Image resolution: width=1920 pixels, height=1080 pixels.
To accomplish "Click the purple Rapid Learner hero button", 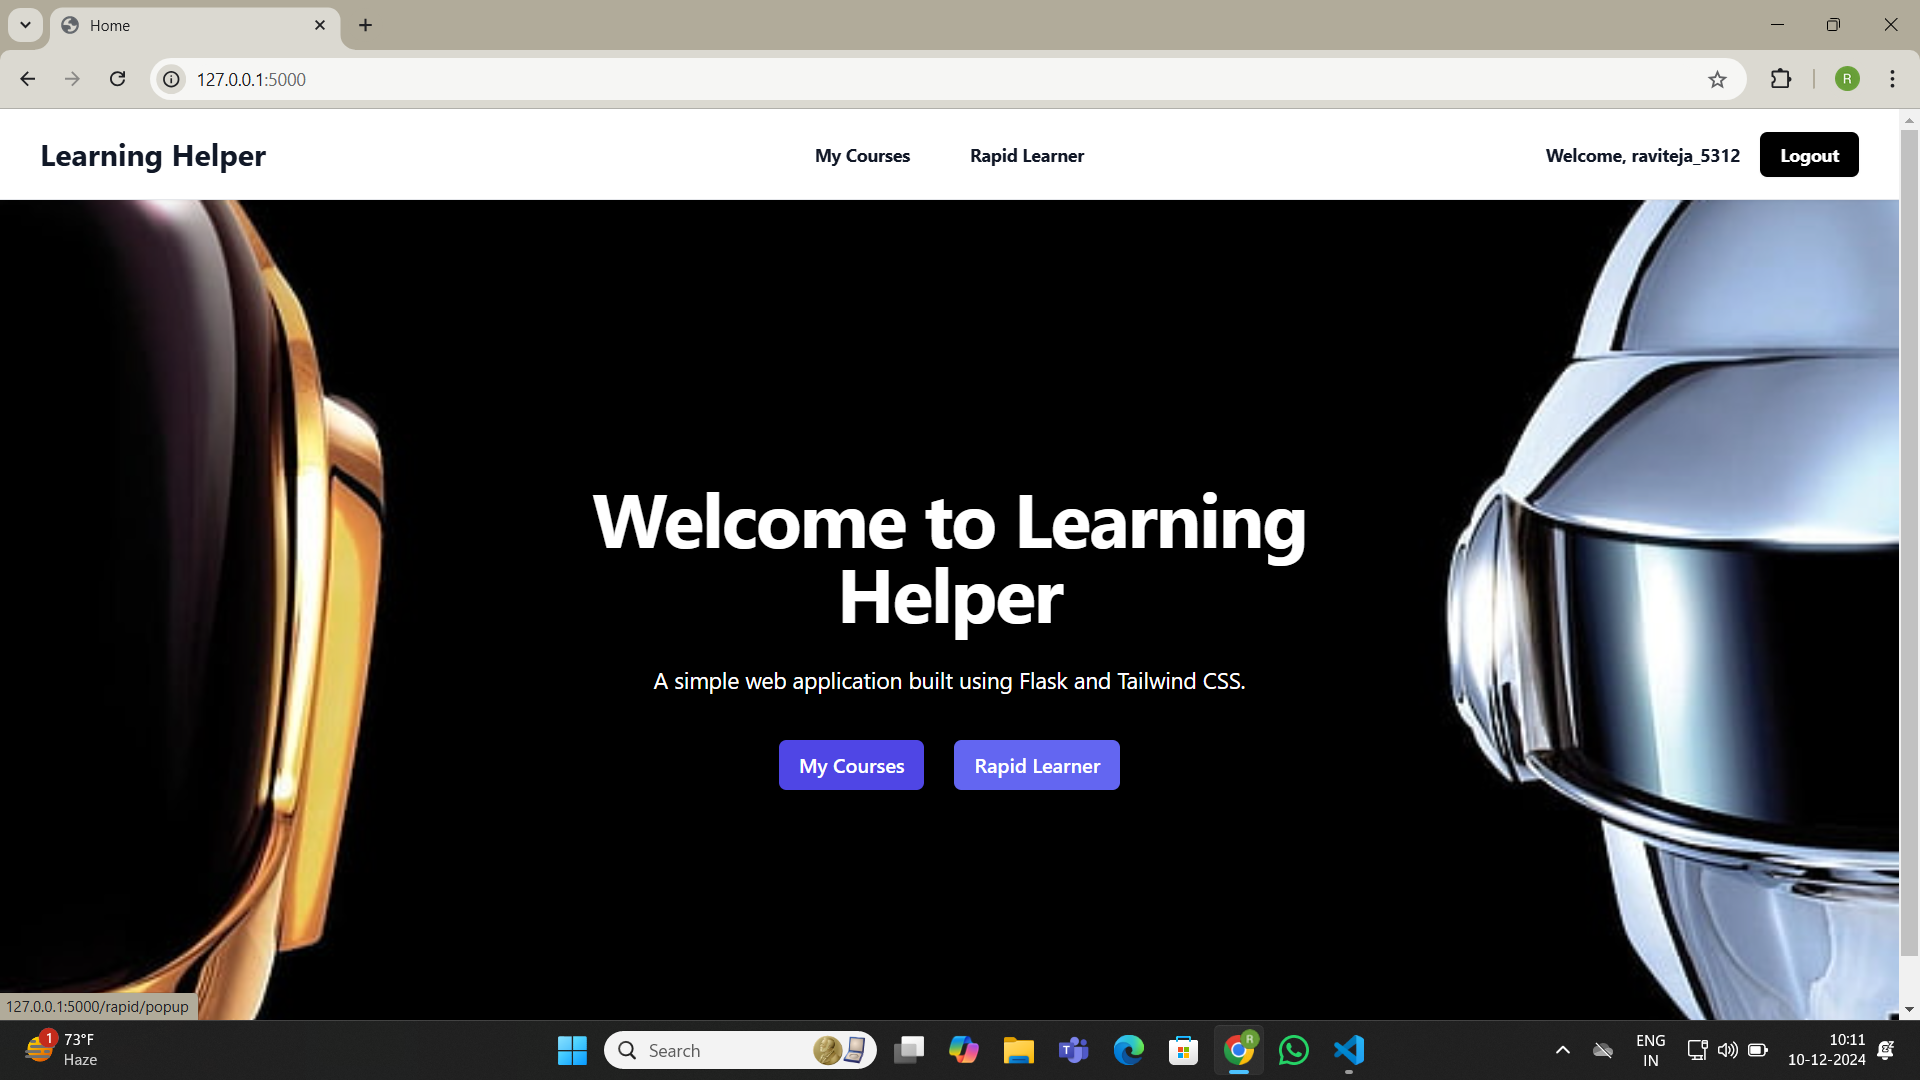I will (1036, 765).
